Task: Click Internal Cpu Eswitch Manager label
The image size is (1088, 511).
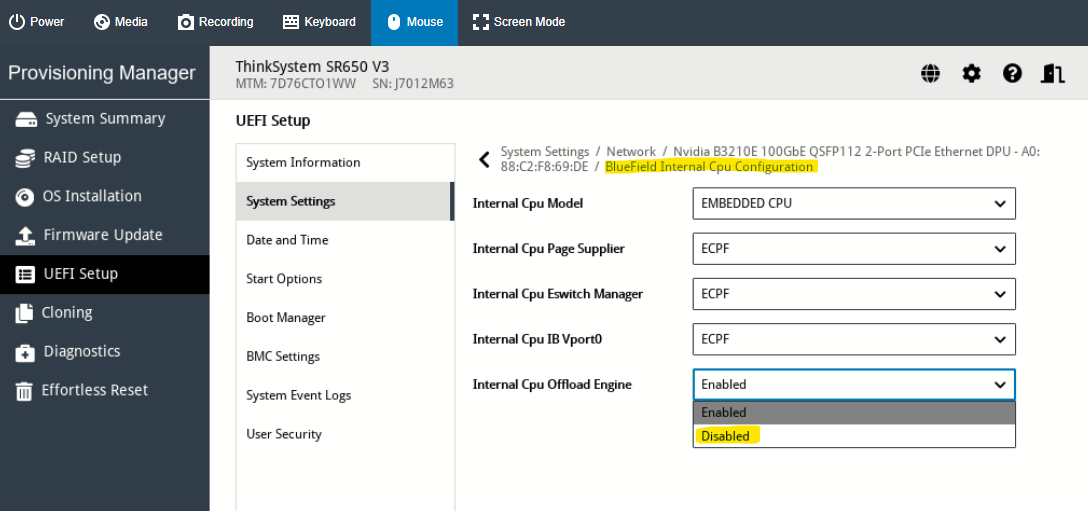Action: pyautogui.click(x=558, y=294)
